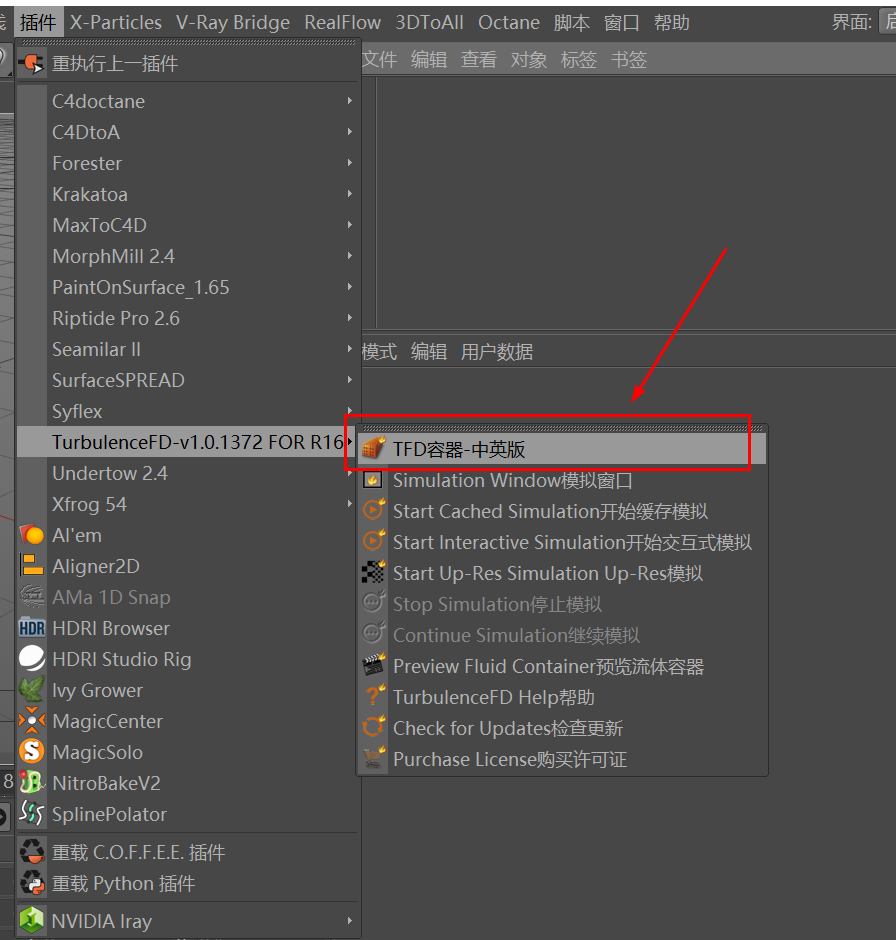Click the MagicSolo S icon

[x=32, y=752]
